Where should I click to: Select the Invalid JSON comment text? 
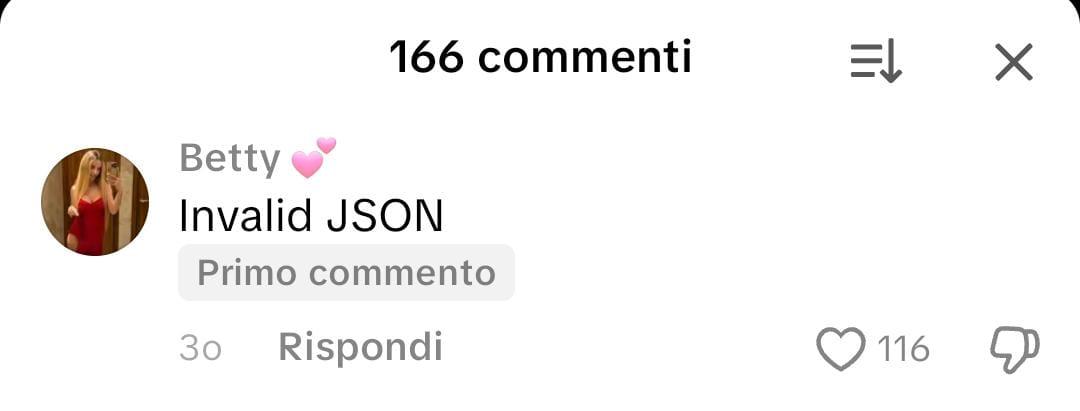click(x=311, y=217)
